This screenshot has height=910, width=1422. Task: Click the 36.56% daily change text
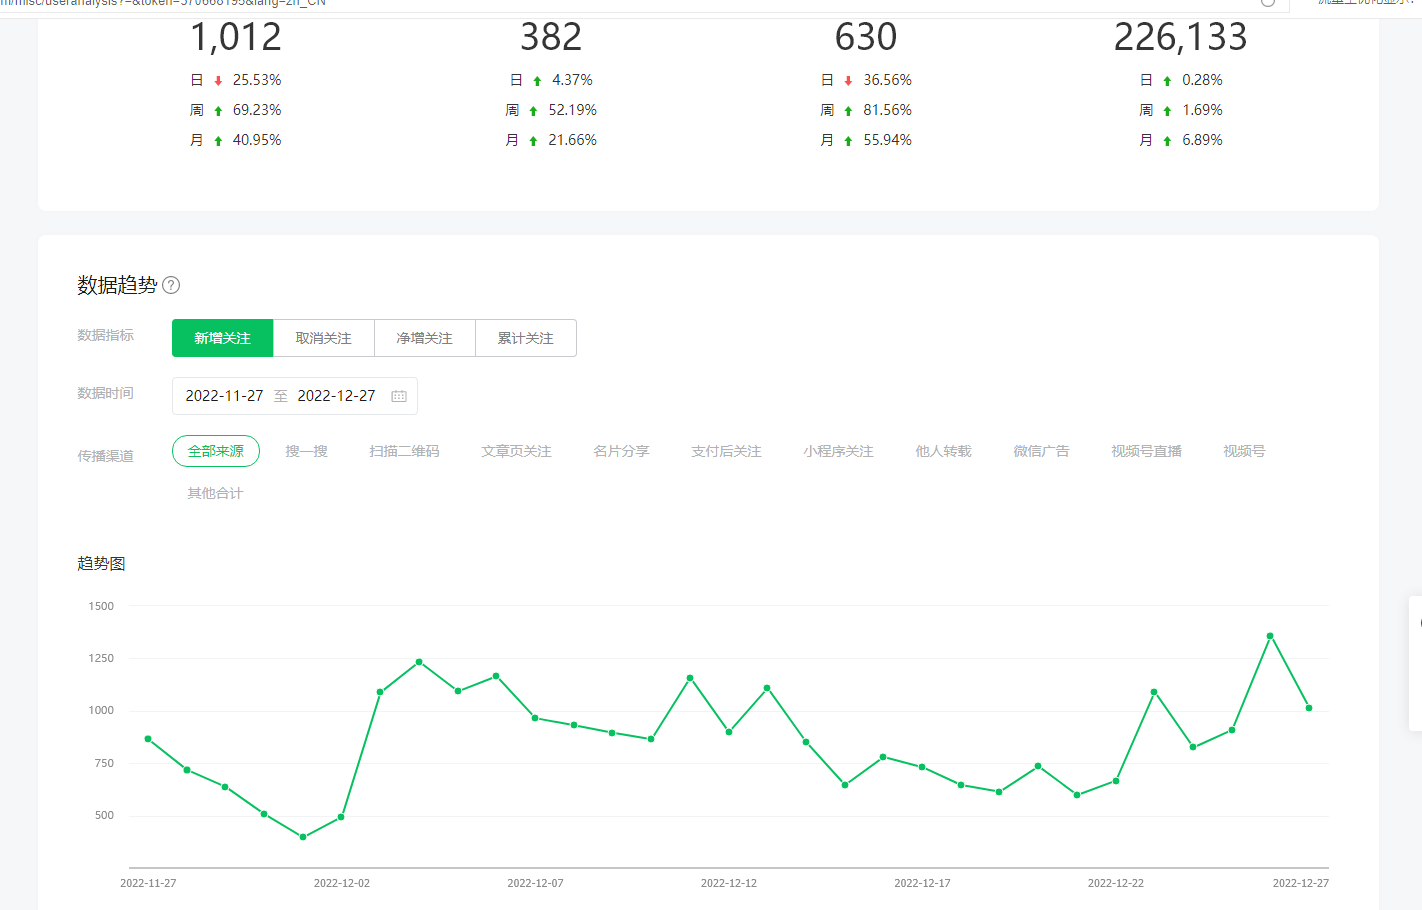[887, 80]
